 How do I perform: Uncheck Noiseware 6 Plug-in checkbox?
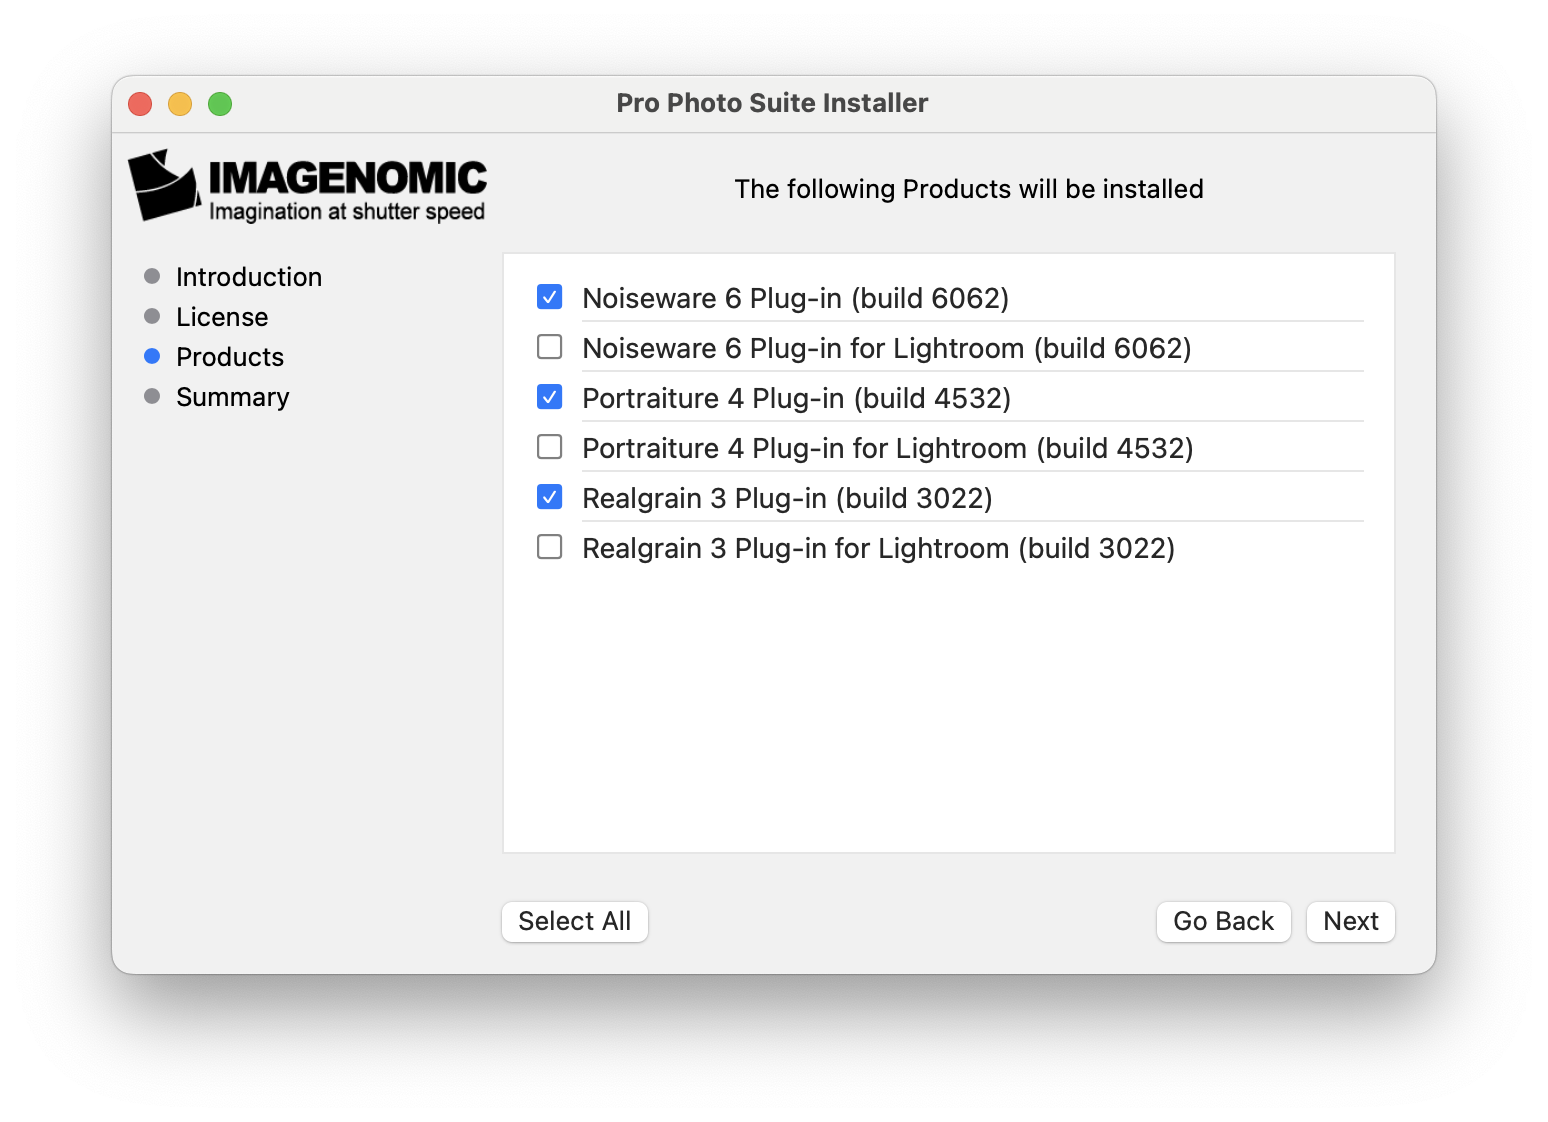(549, 297)
